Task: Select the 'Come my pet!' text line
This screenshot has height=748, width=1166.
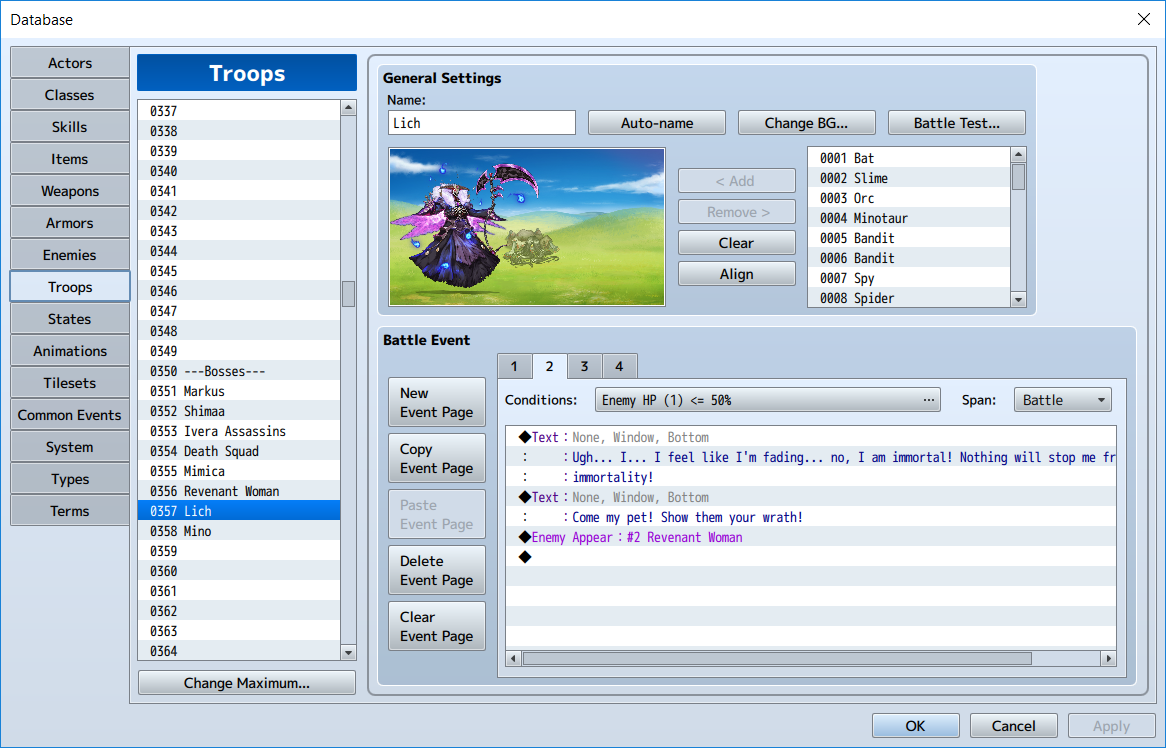Action: tap(811, 518)
